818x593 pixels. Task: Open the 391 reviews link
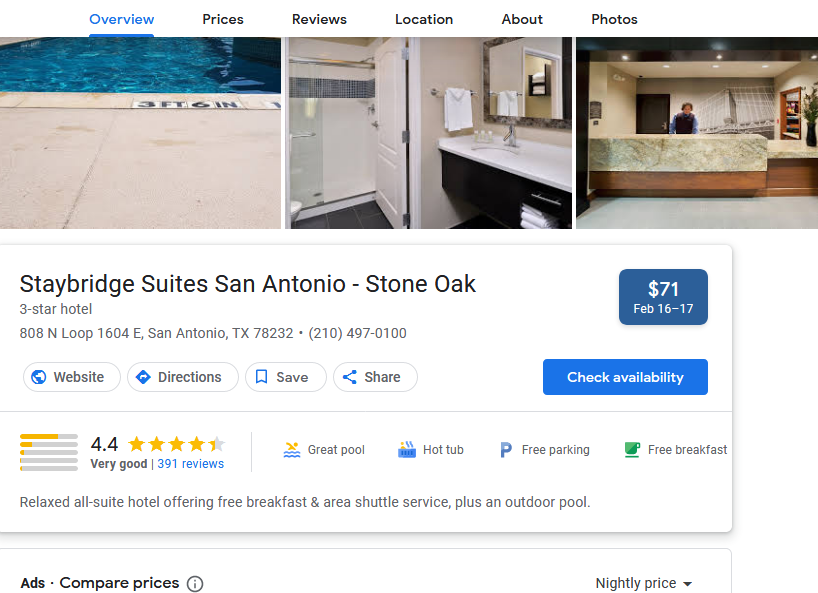pyautogui.click(x=190, y=464)
